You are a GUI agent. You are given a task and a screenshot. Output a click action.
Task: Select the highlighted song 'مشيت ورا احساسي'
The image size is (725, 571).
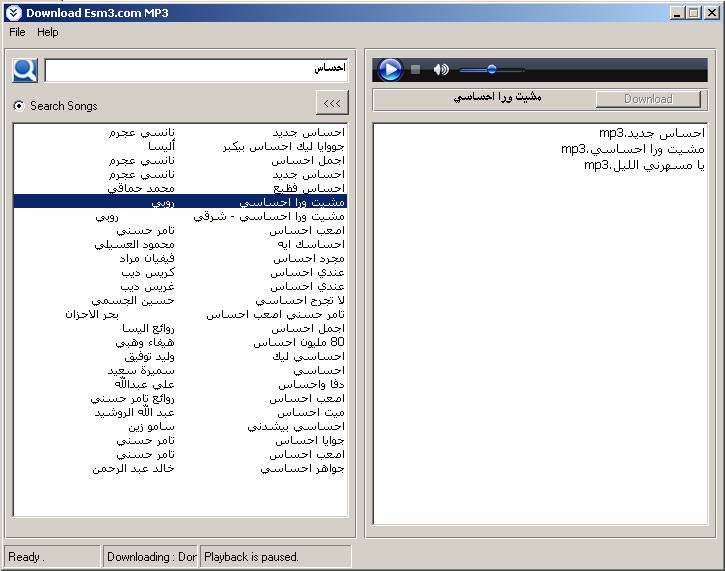pos(299,201)
